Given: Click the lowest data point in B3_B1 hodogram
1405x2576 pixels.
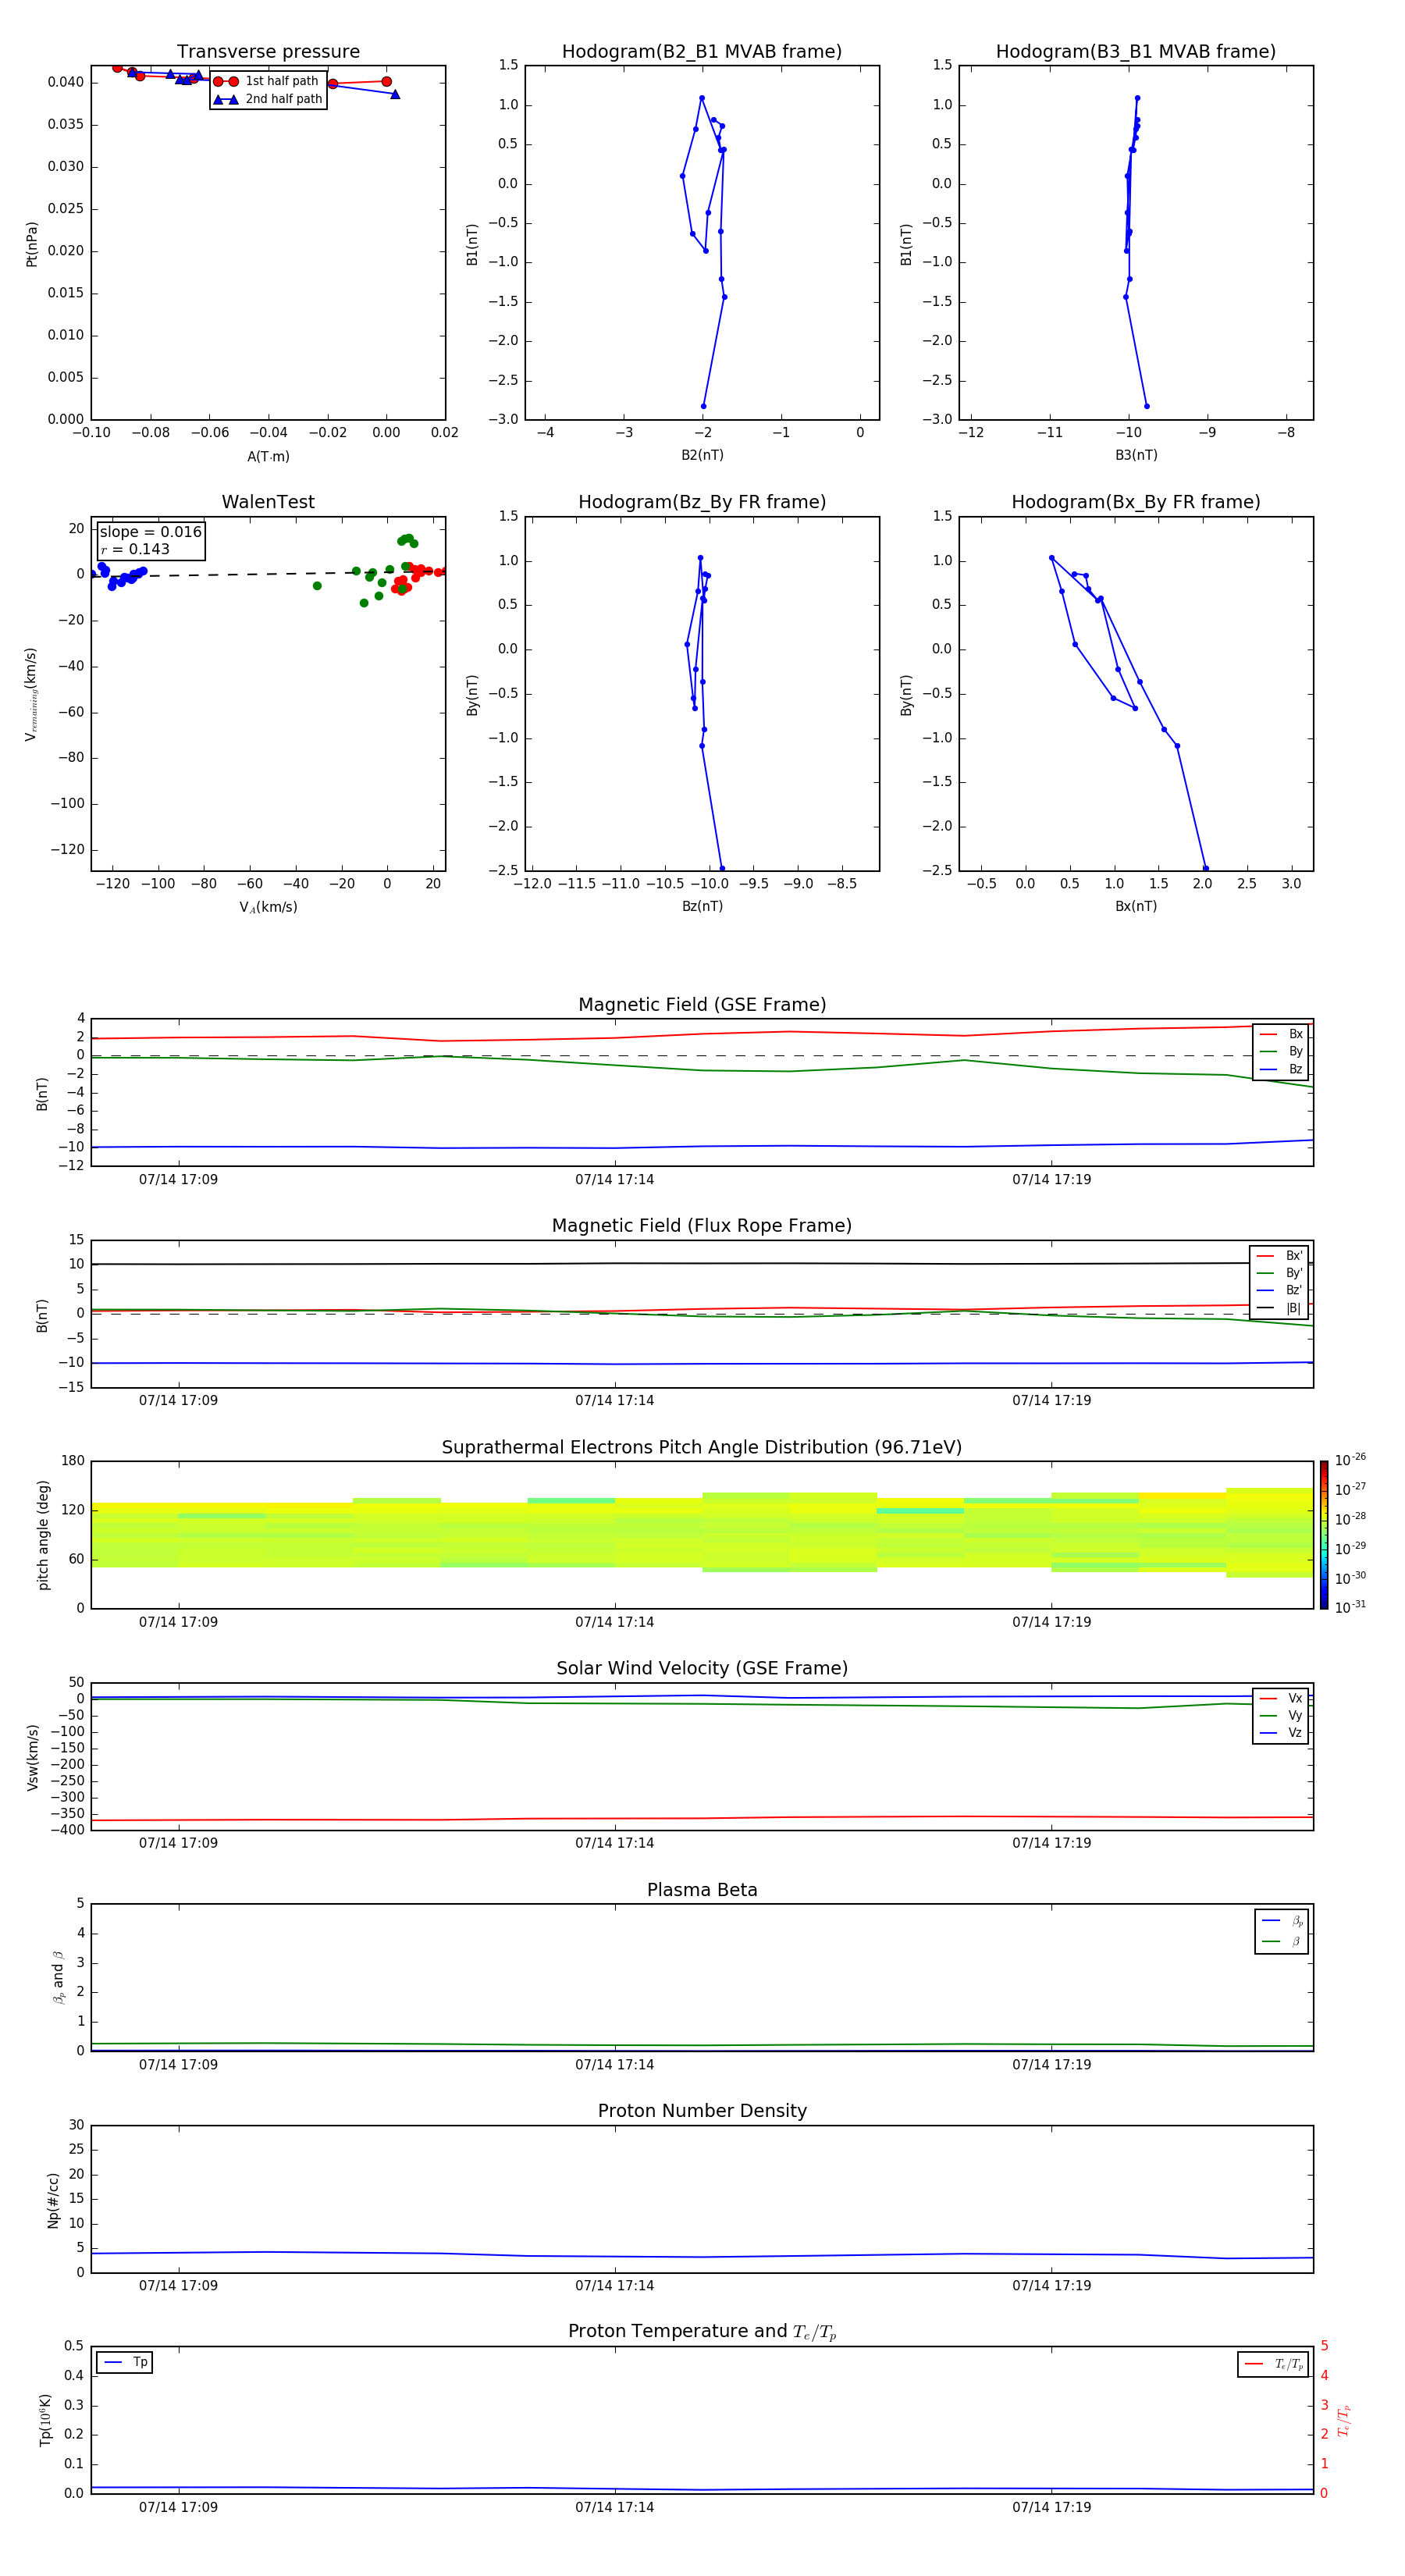Looking at the screenshot, I should pos(1146,406).
